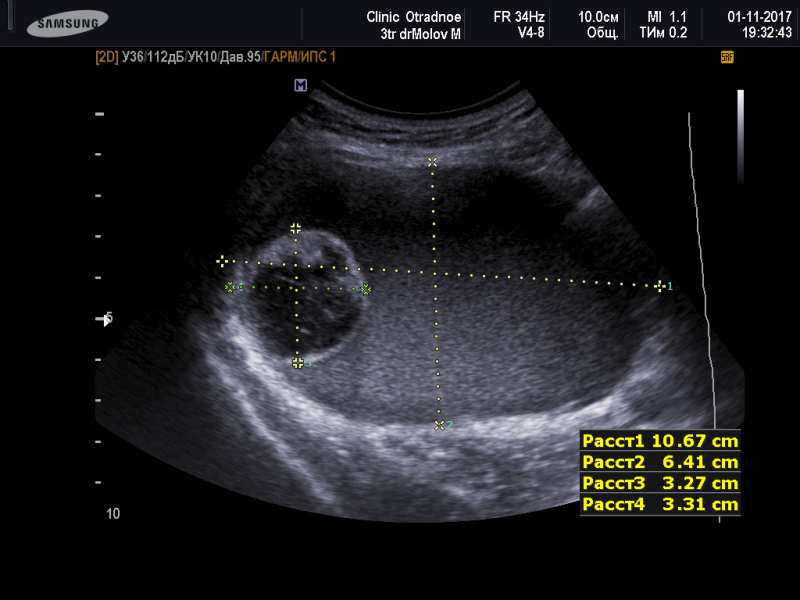
Task: Click the date 01-11-2017
Action: (759, 17)
